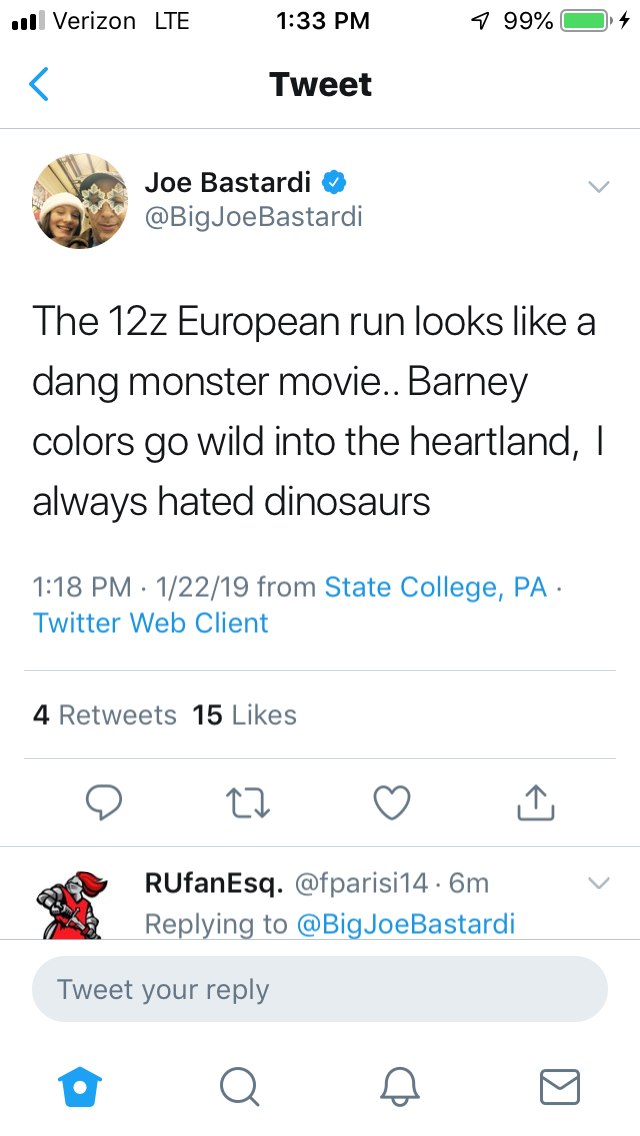Image resolution: width=640 pixels, height=1136 pixels.
Task: Expand Joe Bastardi tweet options chevron
Action: 598,186
